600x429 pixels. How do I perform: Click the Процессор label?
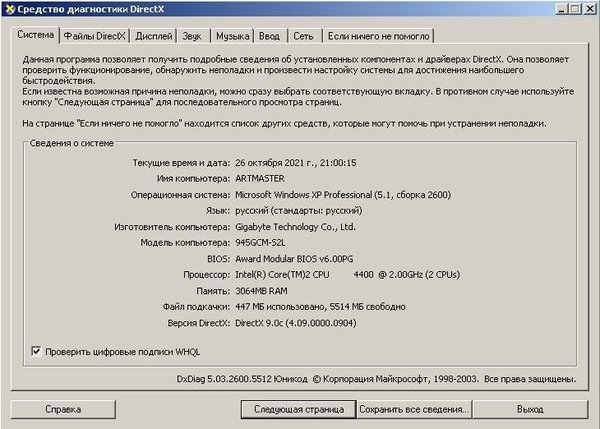(206, 274)
